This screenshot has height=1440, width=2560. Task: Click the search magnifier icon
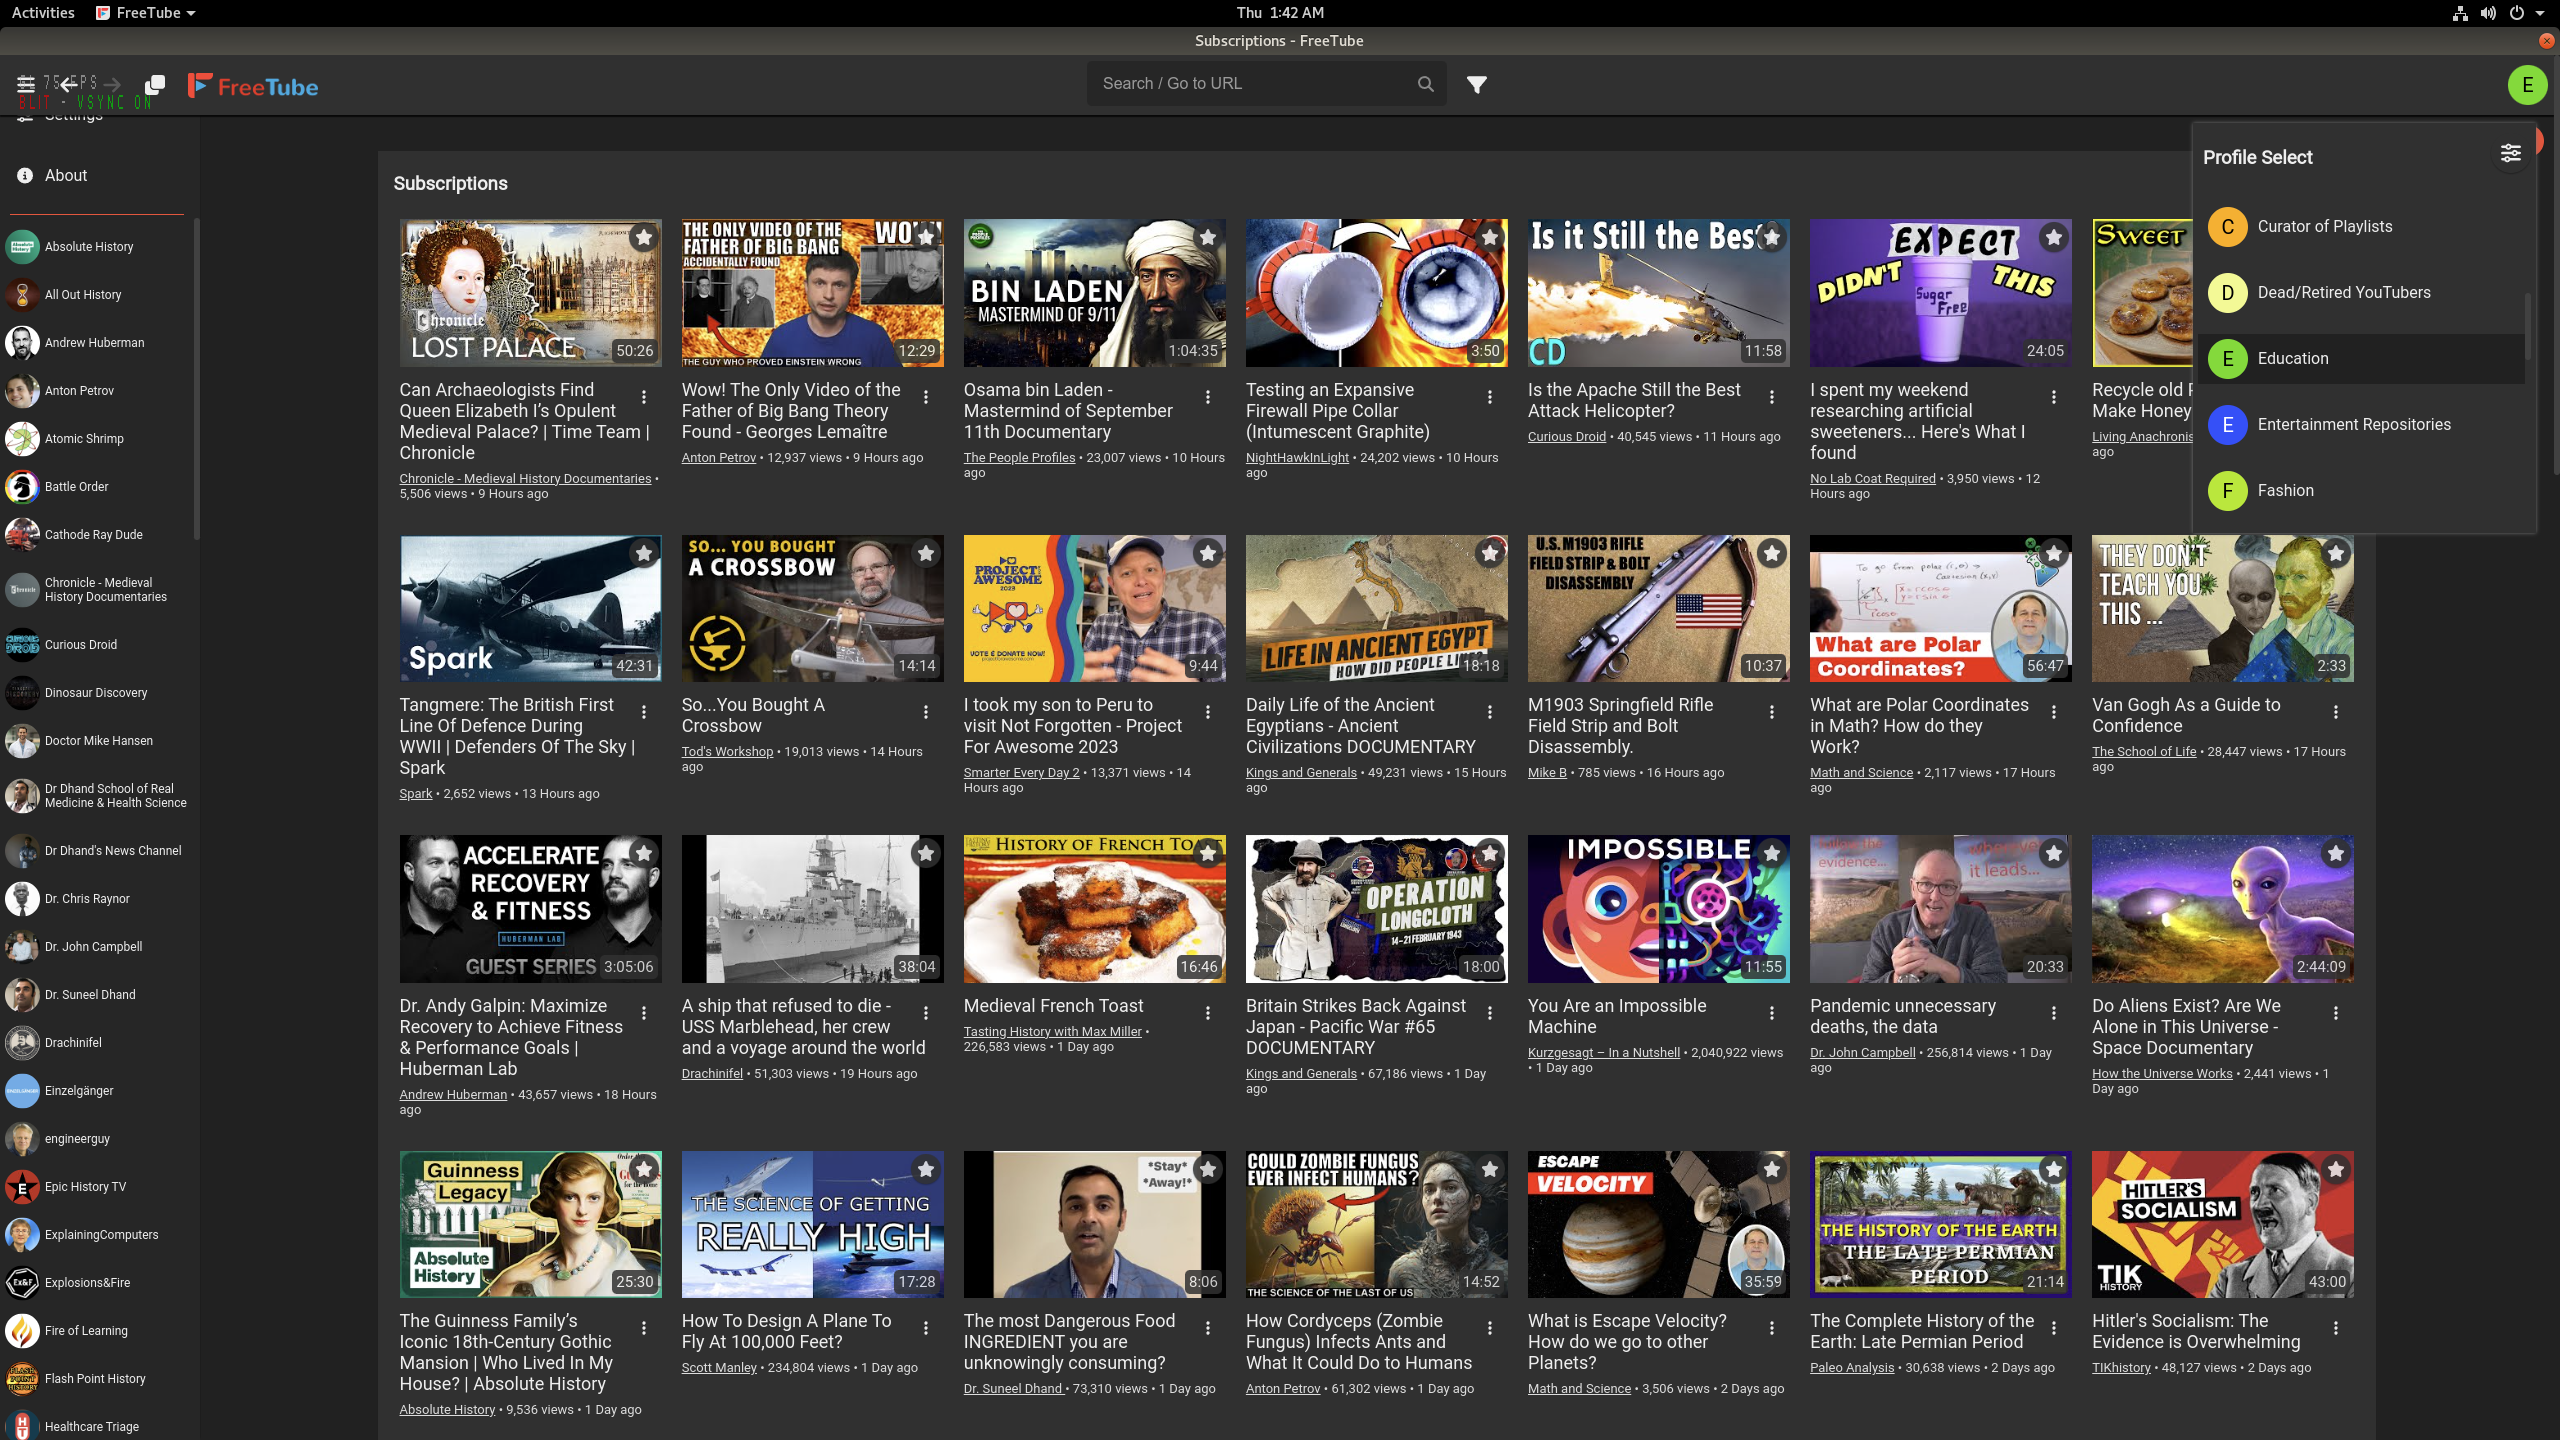(x=1426, y=84)
